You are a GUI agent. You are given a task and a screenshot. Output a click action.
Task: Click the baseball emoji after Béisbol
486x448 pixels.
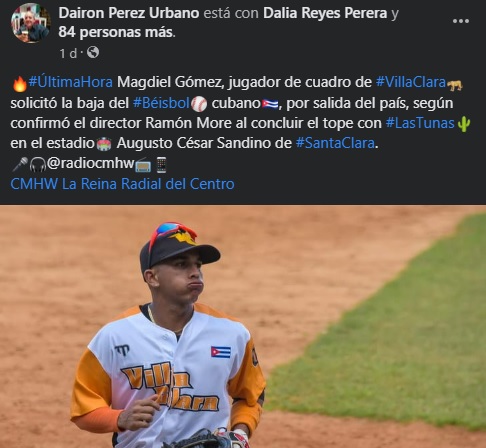click(x=199, y=104)
